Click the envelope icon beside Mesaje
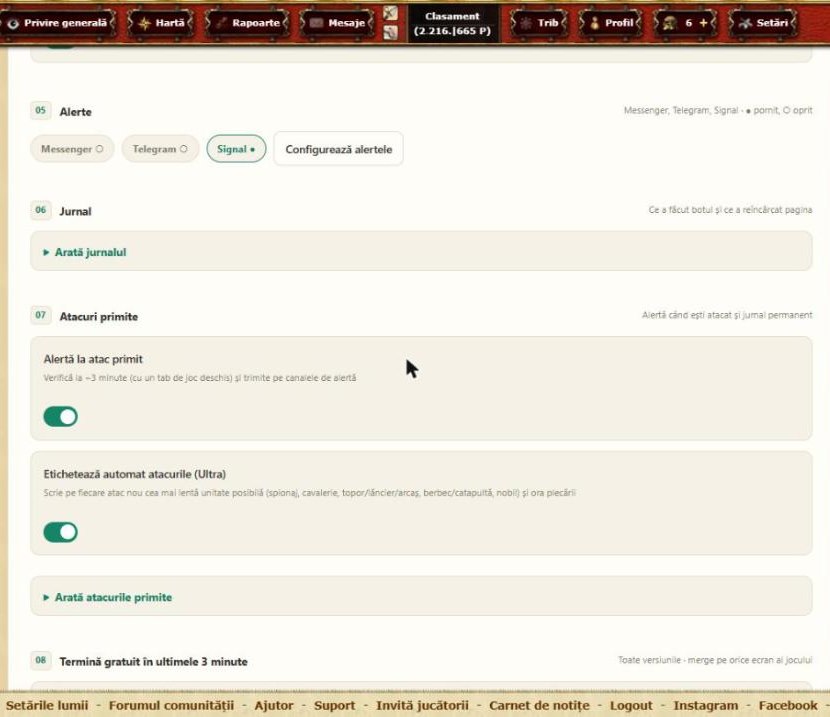The image size is (830, 717). pos(317,23)
